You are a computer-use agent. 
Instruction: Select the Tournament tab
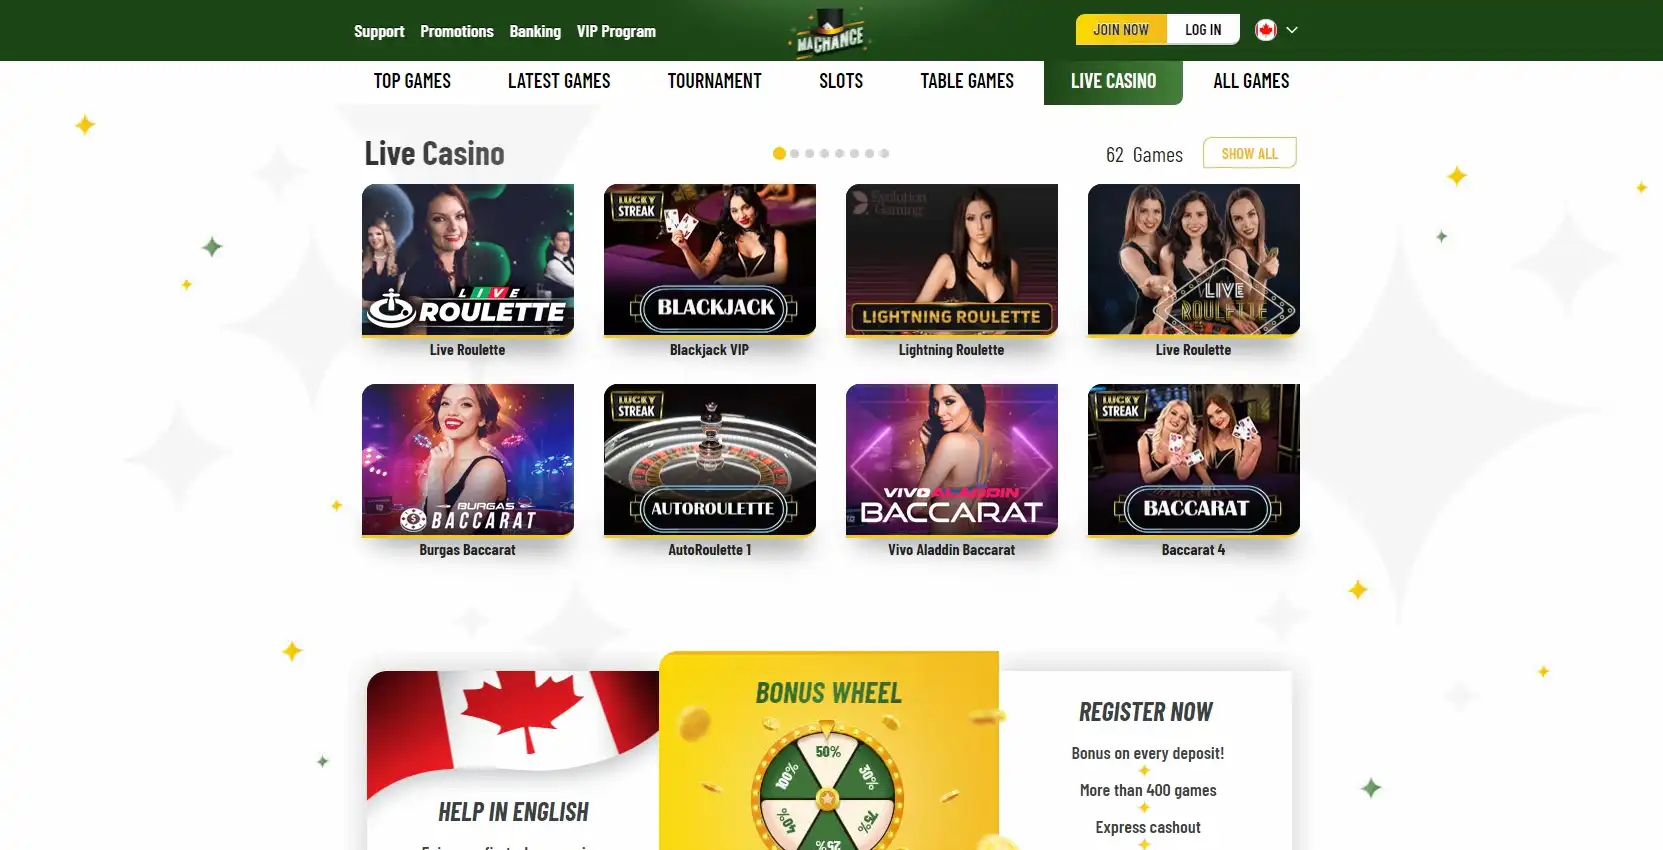[715, 81]
